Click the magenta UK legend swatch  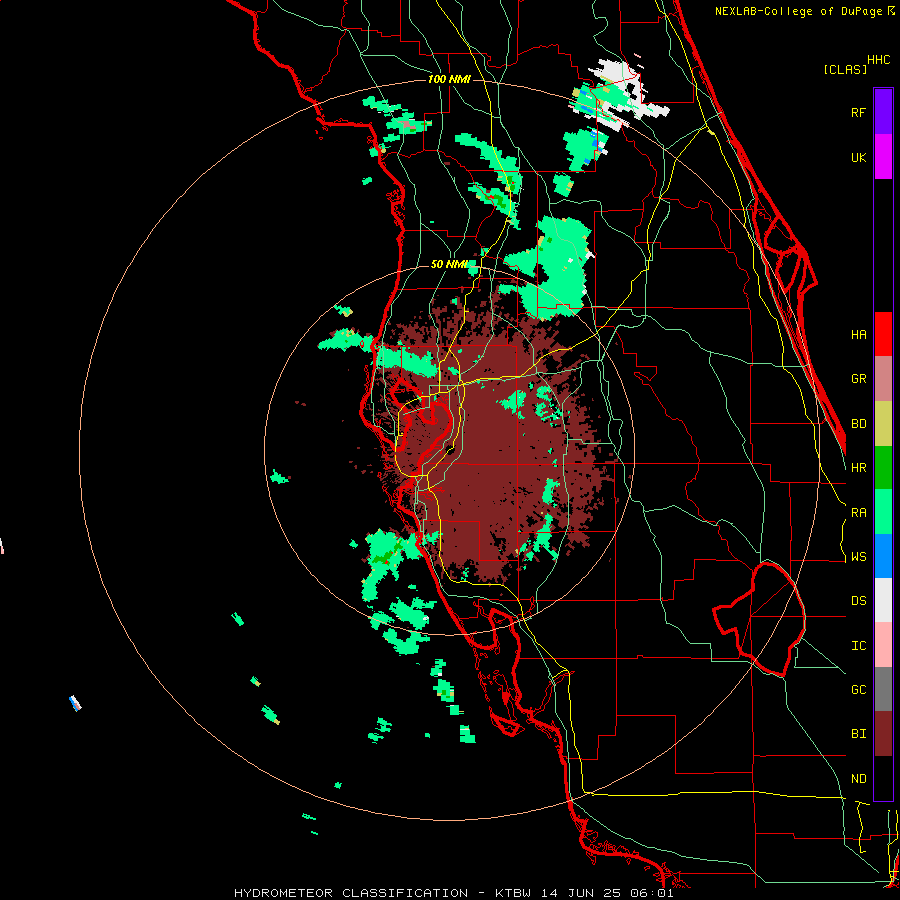[x=883, y=157]
